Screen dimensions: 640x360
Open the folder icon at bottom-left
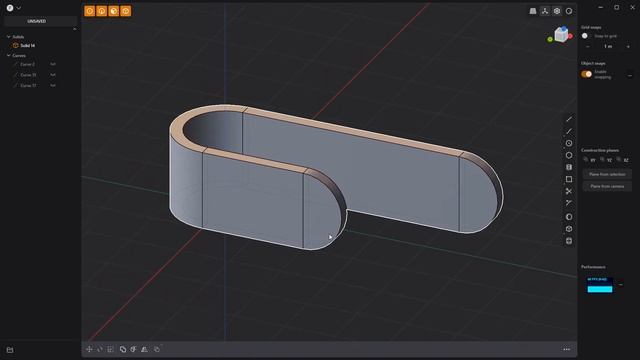(x=10, y=350)
